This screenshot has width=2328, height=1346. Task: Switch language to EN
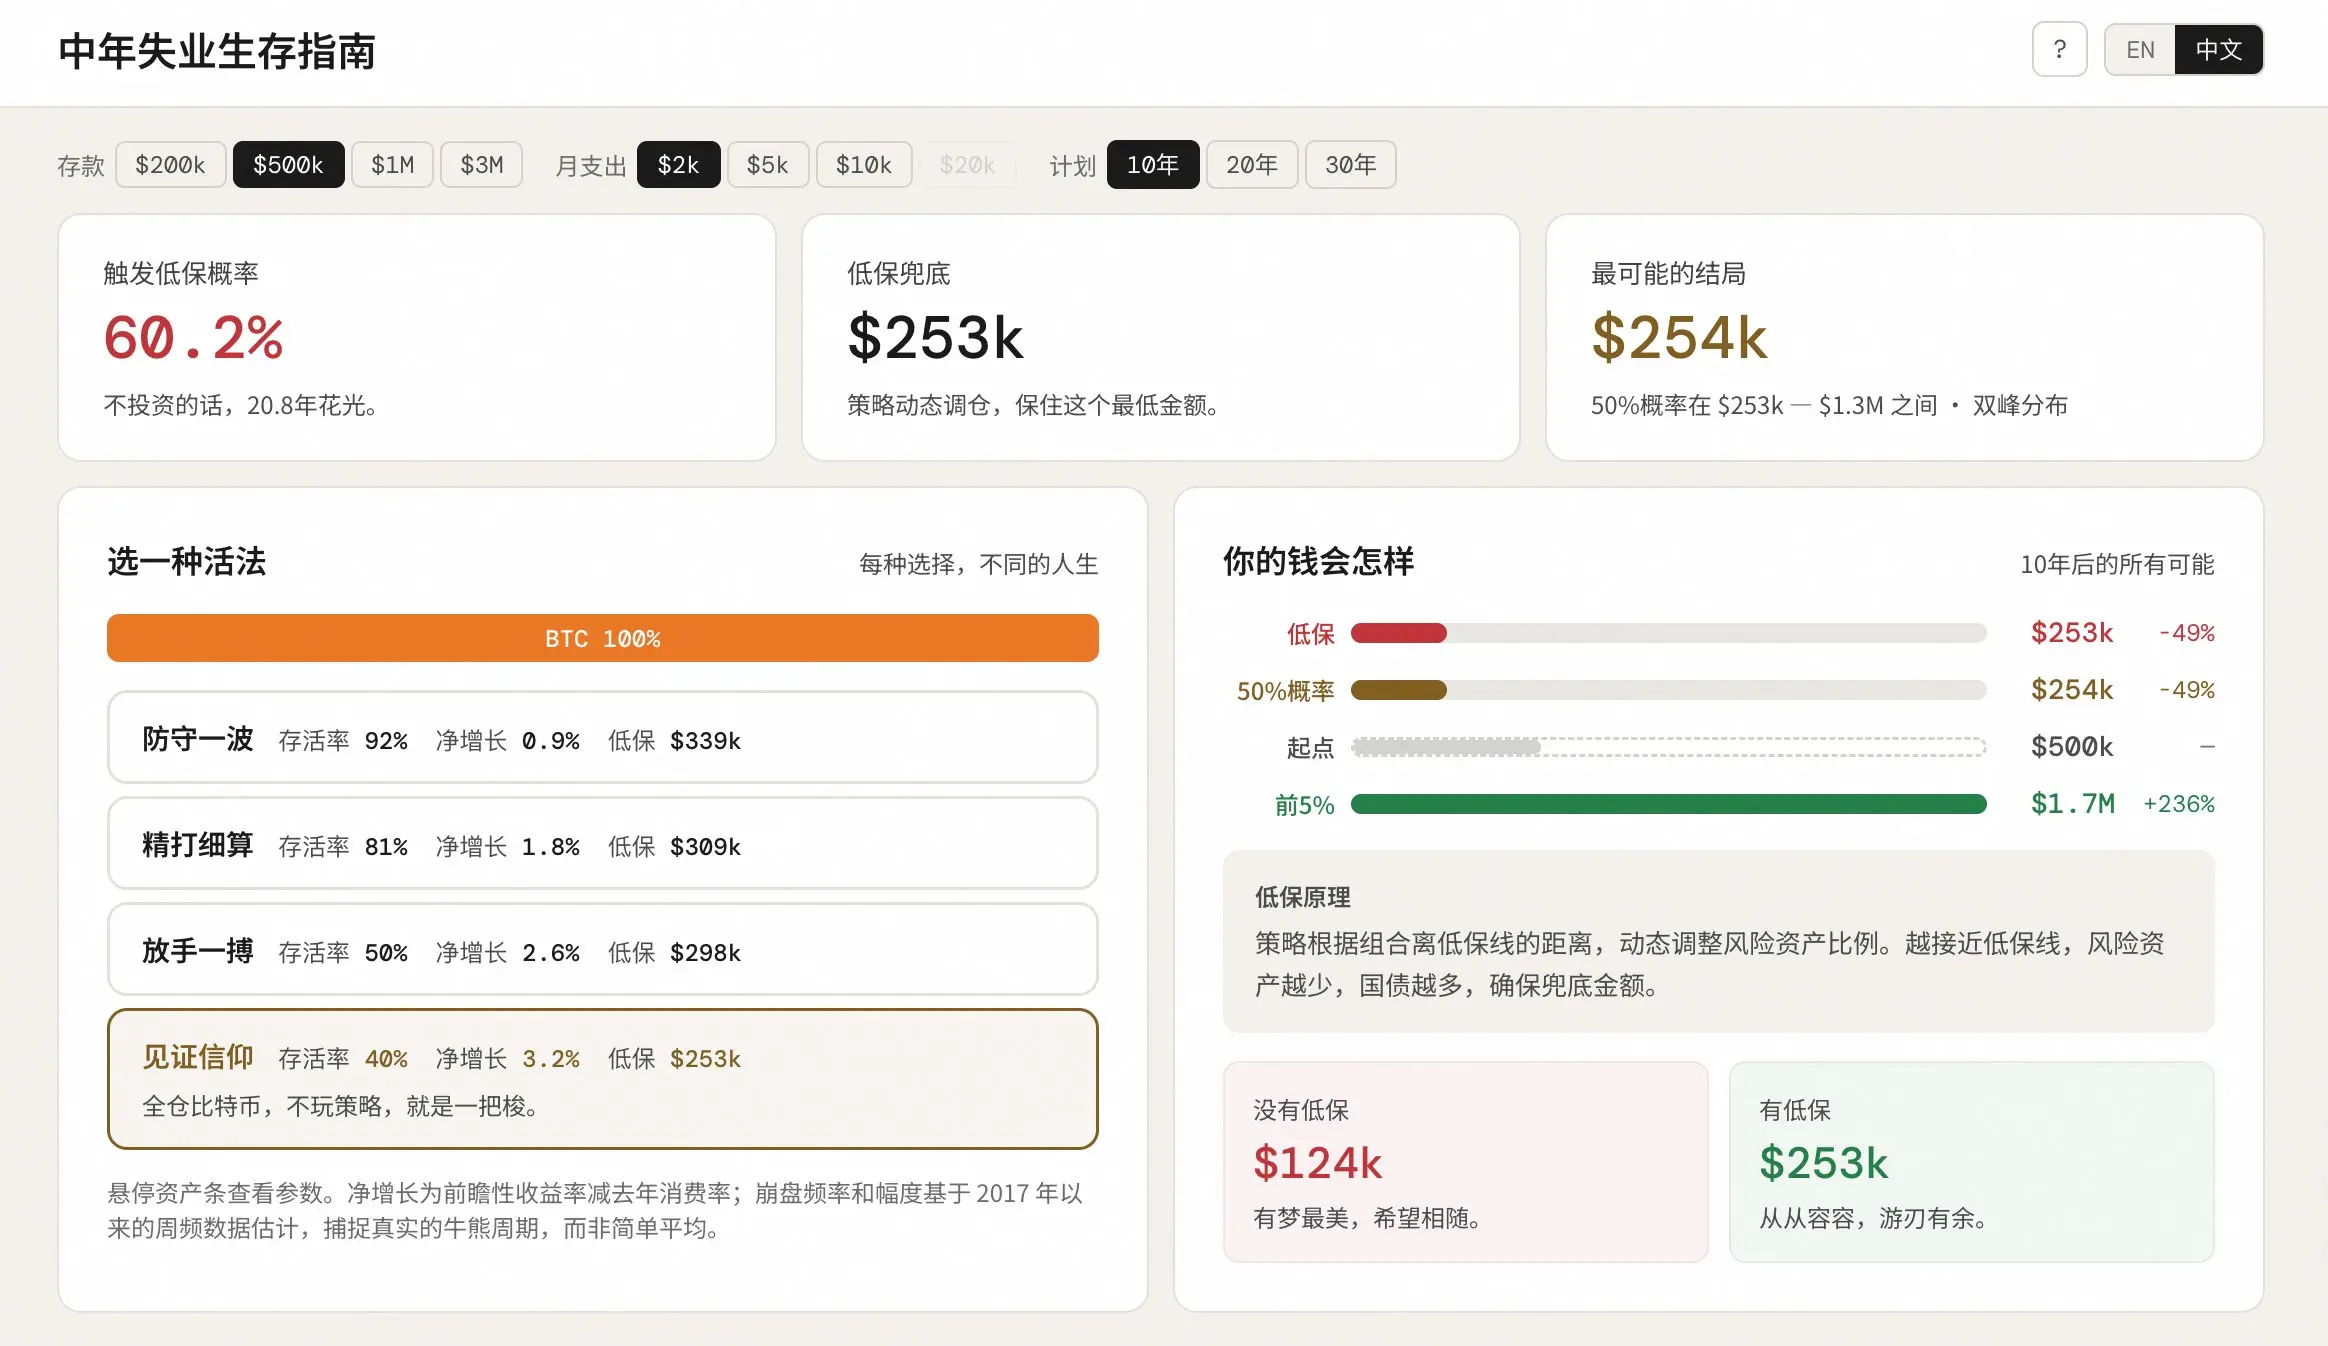(x=2140, y=50)
